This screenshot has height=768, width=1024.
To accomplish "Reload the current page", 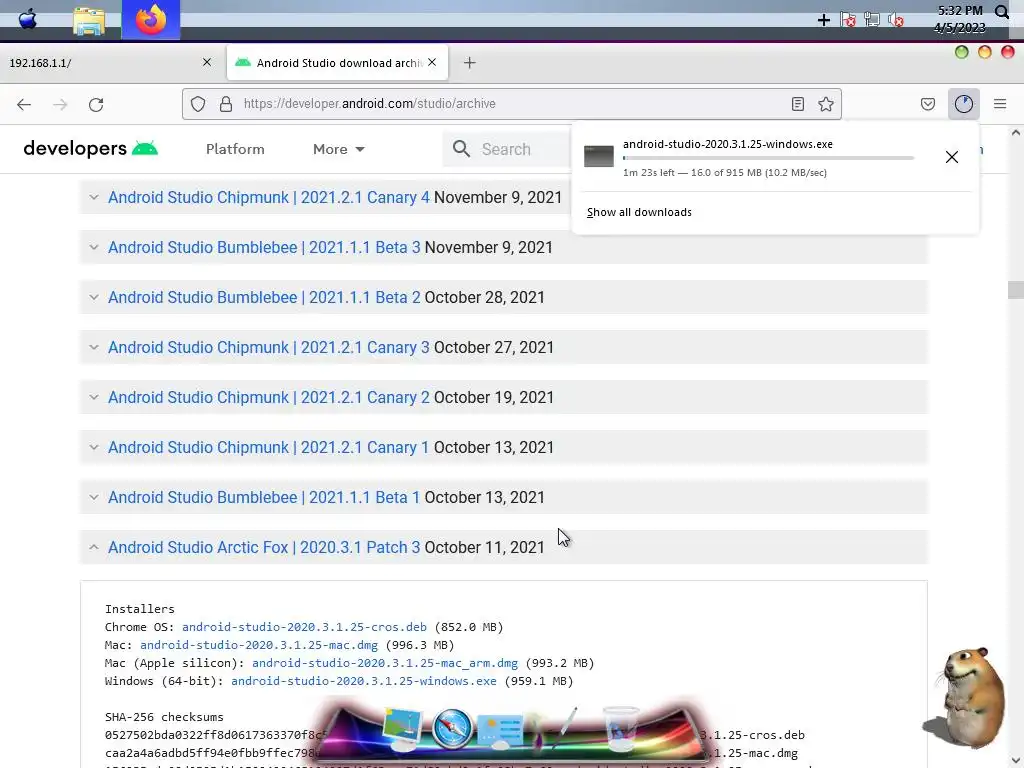I will point(96,104).
